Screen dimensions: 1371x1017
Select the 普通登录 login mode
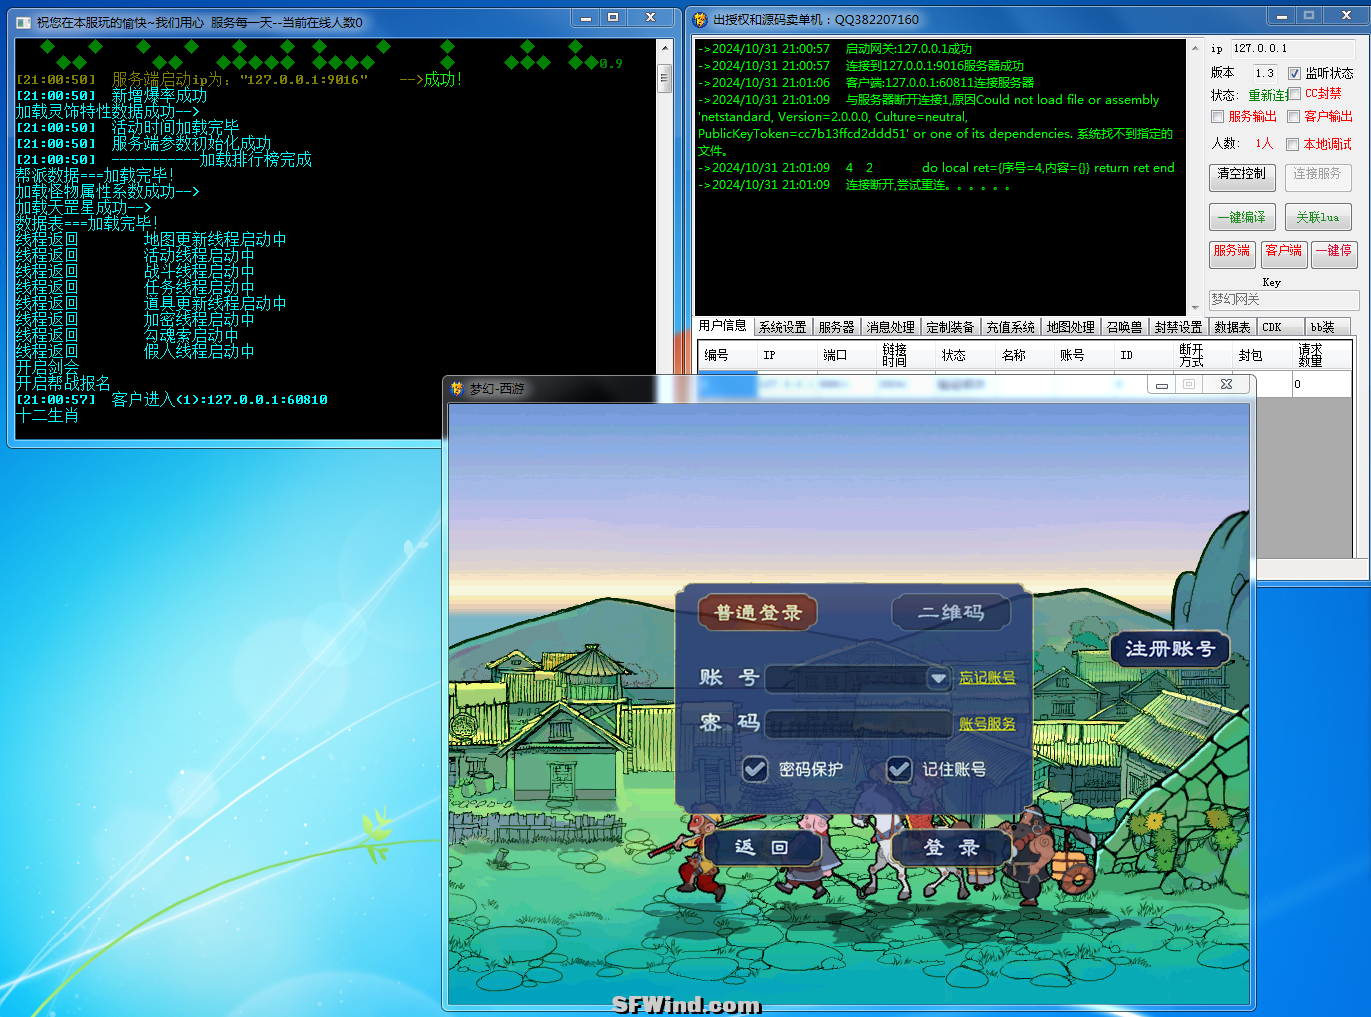click(757, 613)
